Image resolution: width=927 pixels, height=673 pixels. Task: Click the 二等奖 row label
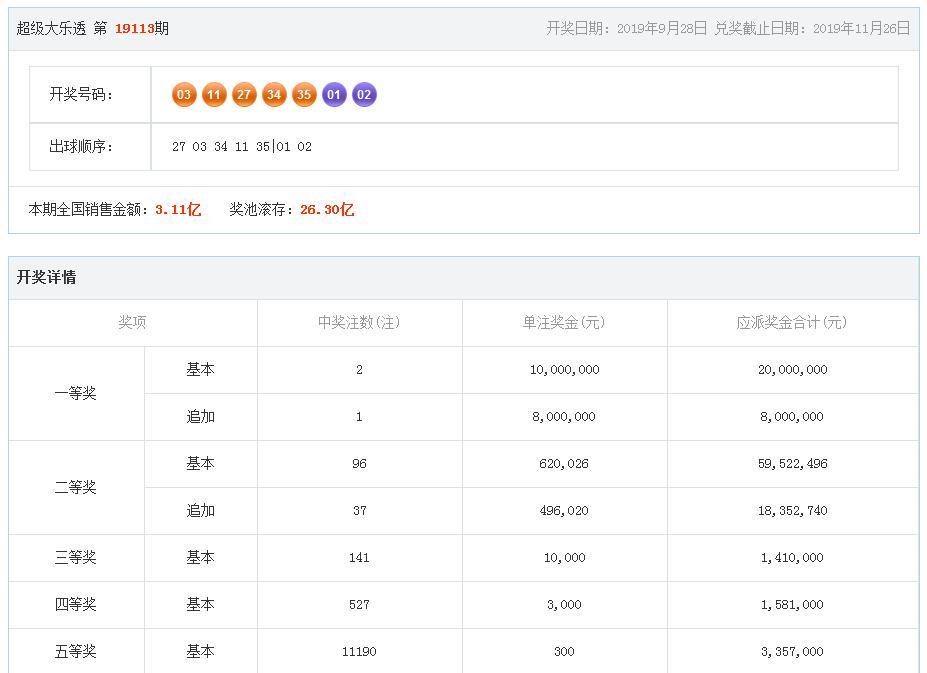pos(76,487)
